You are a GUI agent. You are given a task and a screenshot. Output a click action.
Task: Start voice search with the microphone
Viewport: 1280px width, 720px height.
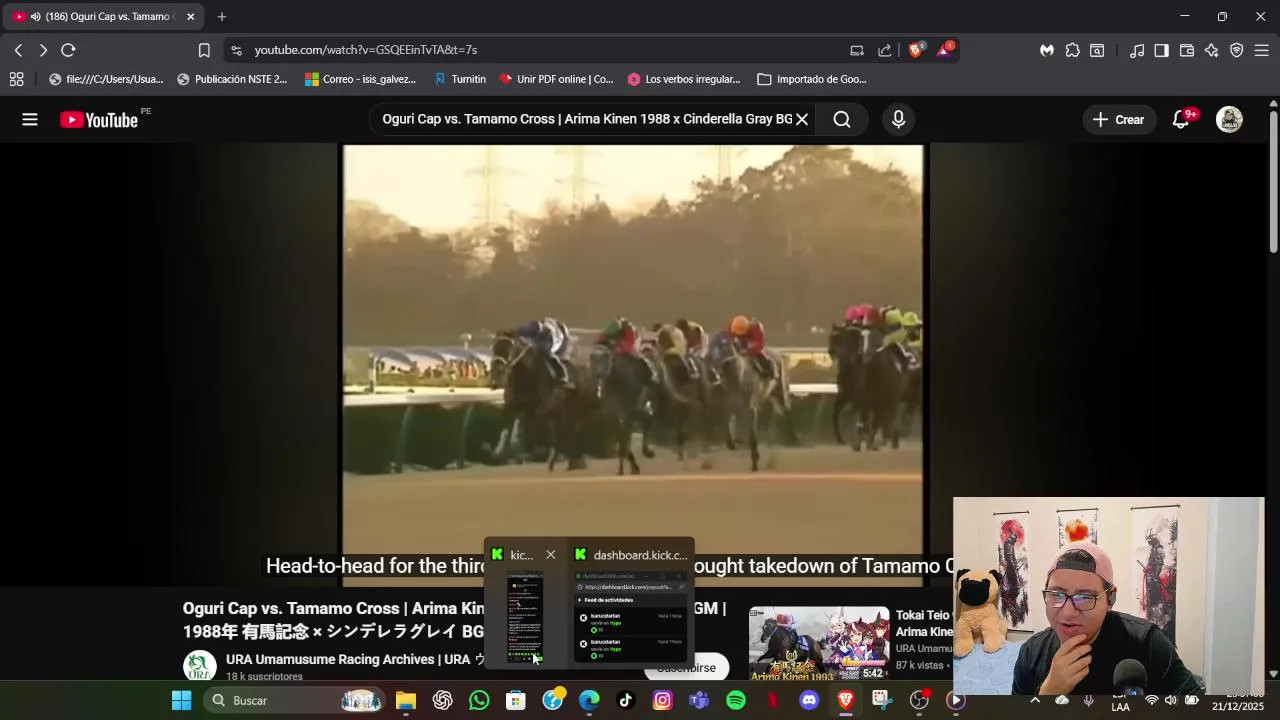tap(898, 119)
